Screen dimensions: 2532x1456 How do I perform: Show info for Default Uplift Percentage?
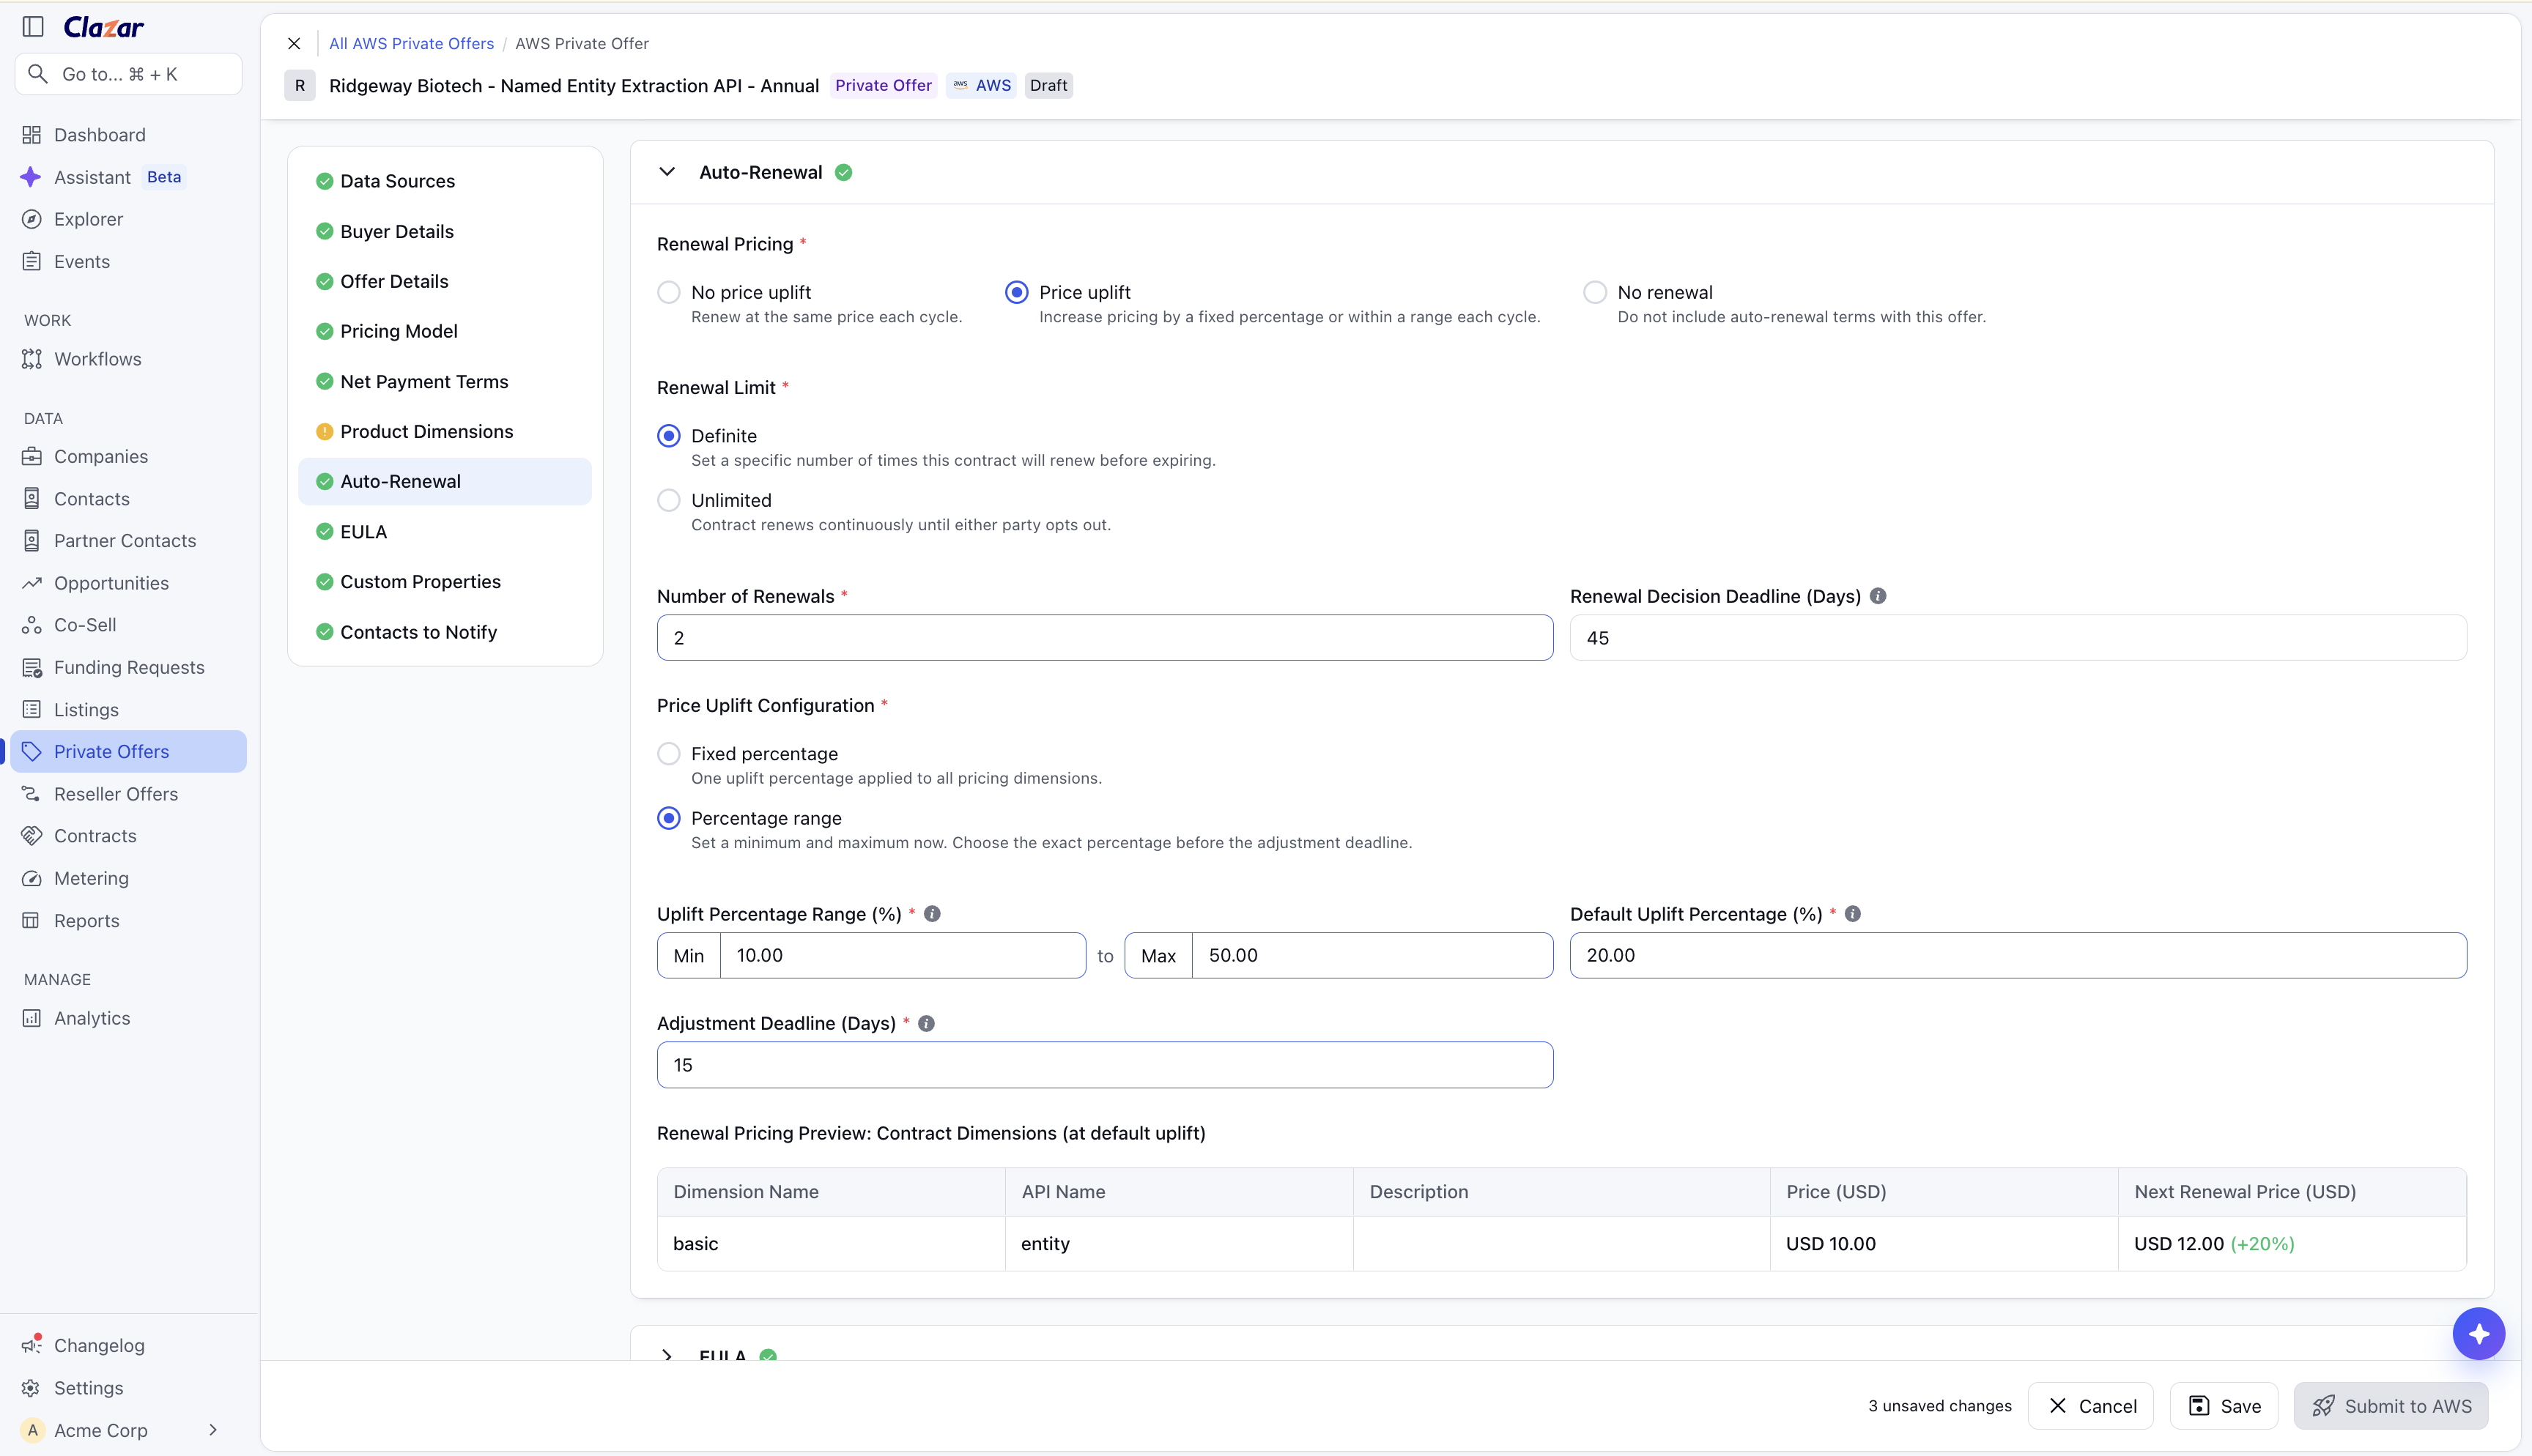1852,914
